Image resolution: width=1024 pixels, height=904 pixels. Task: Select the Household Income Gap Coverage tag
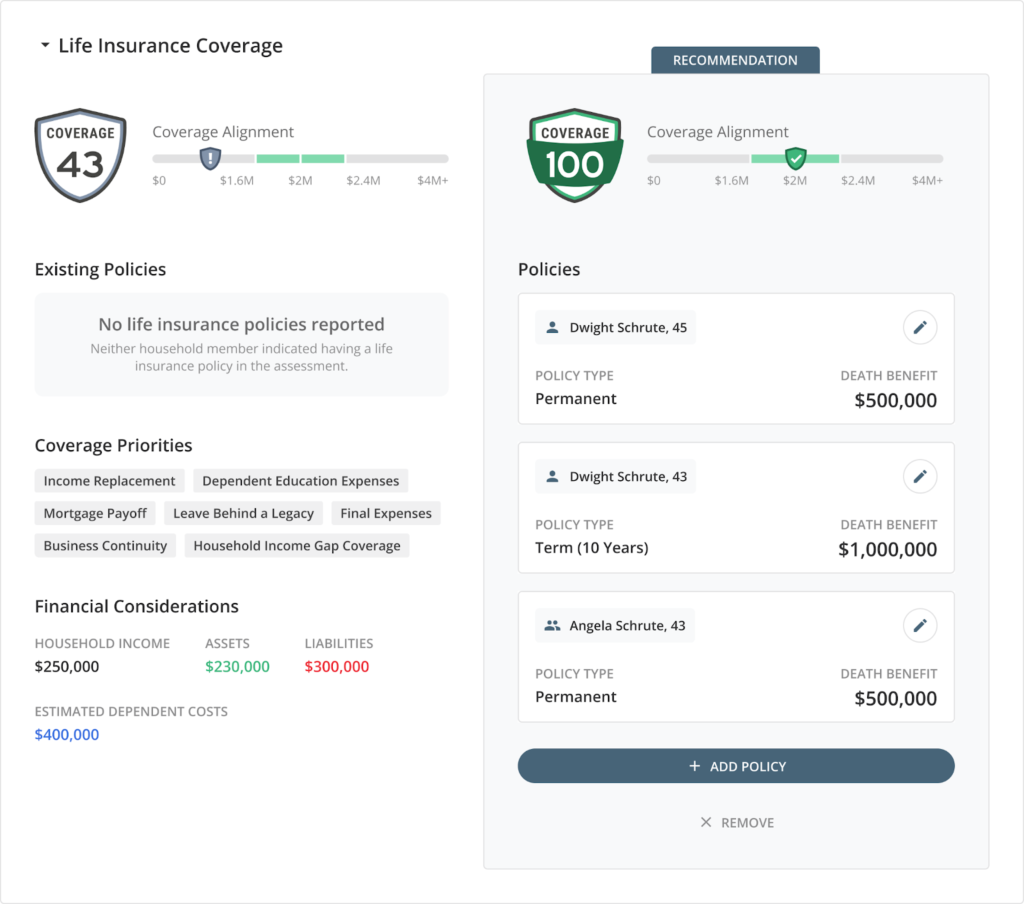(x=296, y=545)
